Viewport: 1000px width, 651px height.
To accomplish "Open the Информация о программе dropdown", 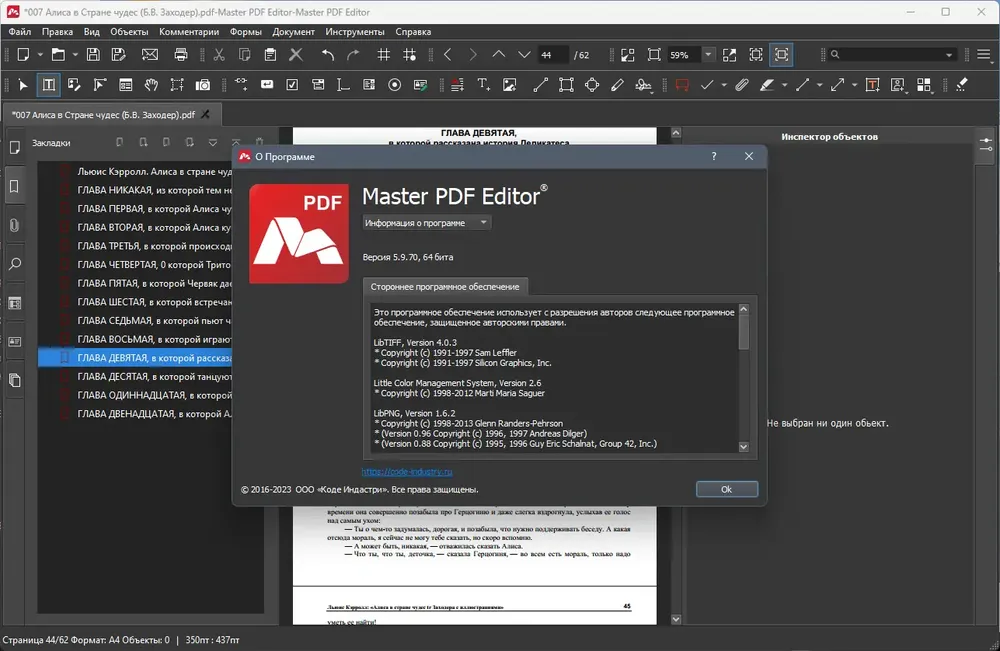I will pos(426,223).
